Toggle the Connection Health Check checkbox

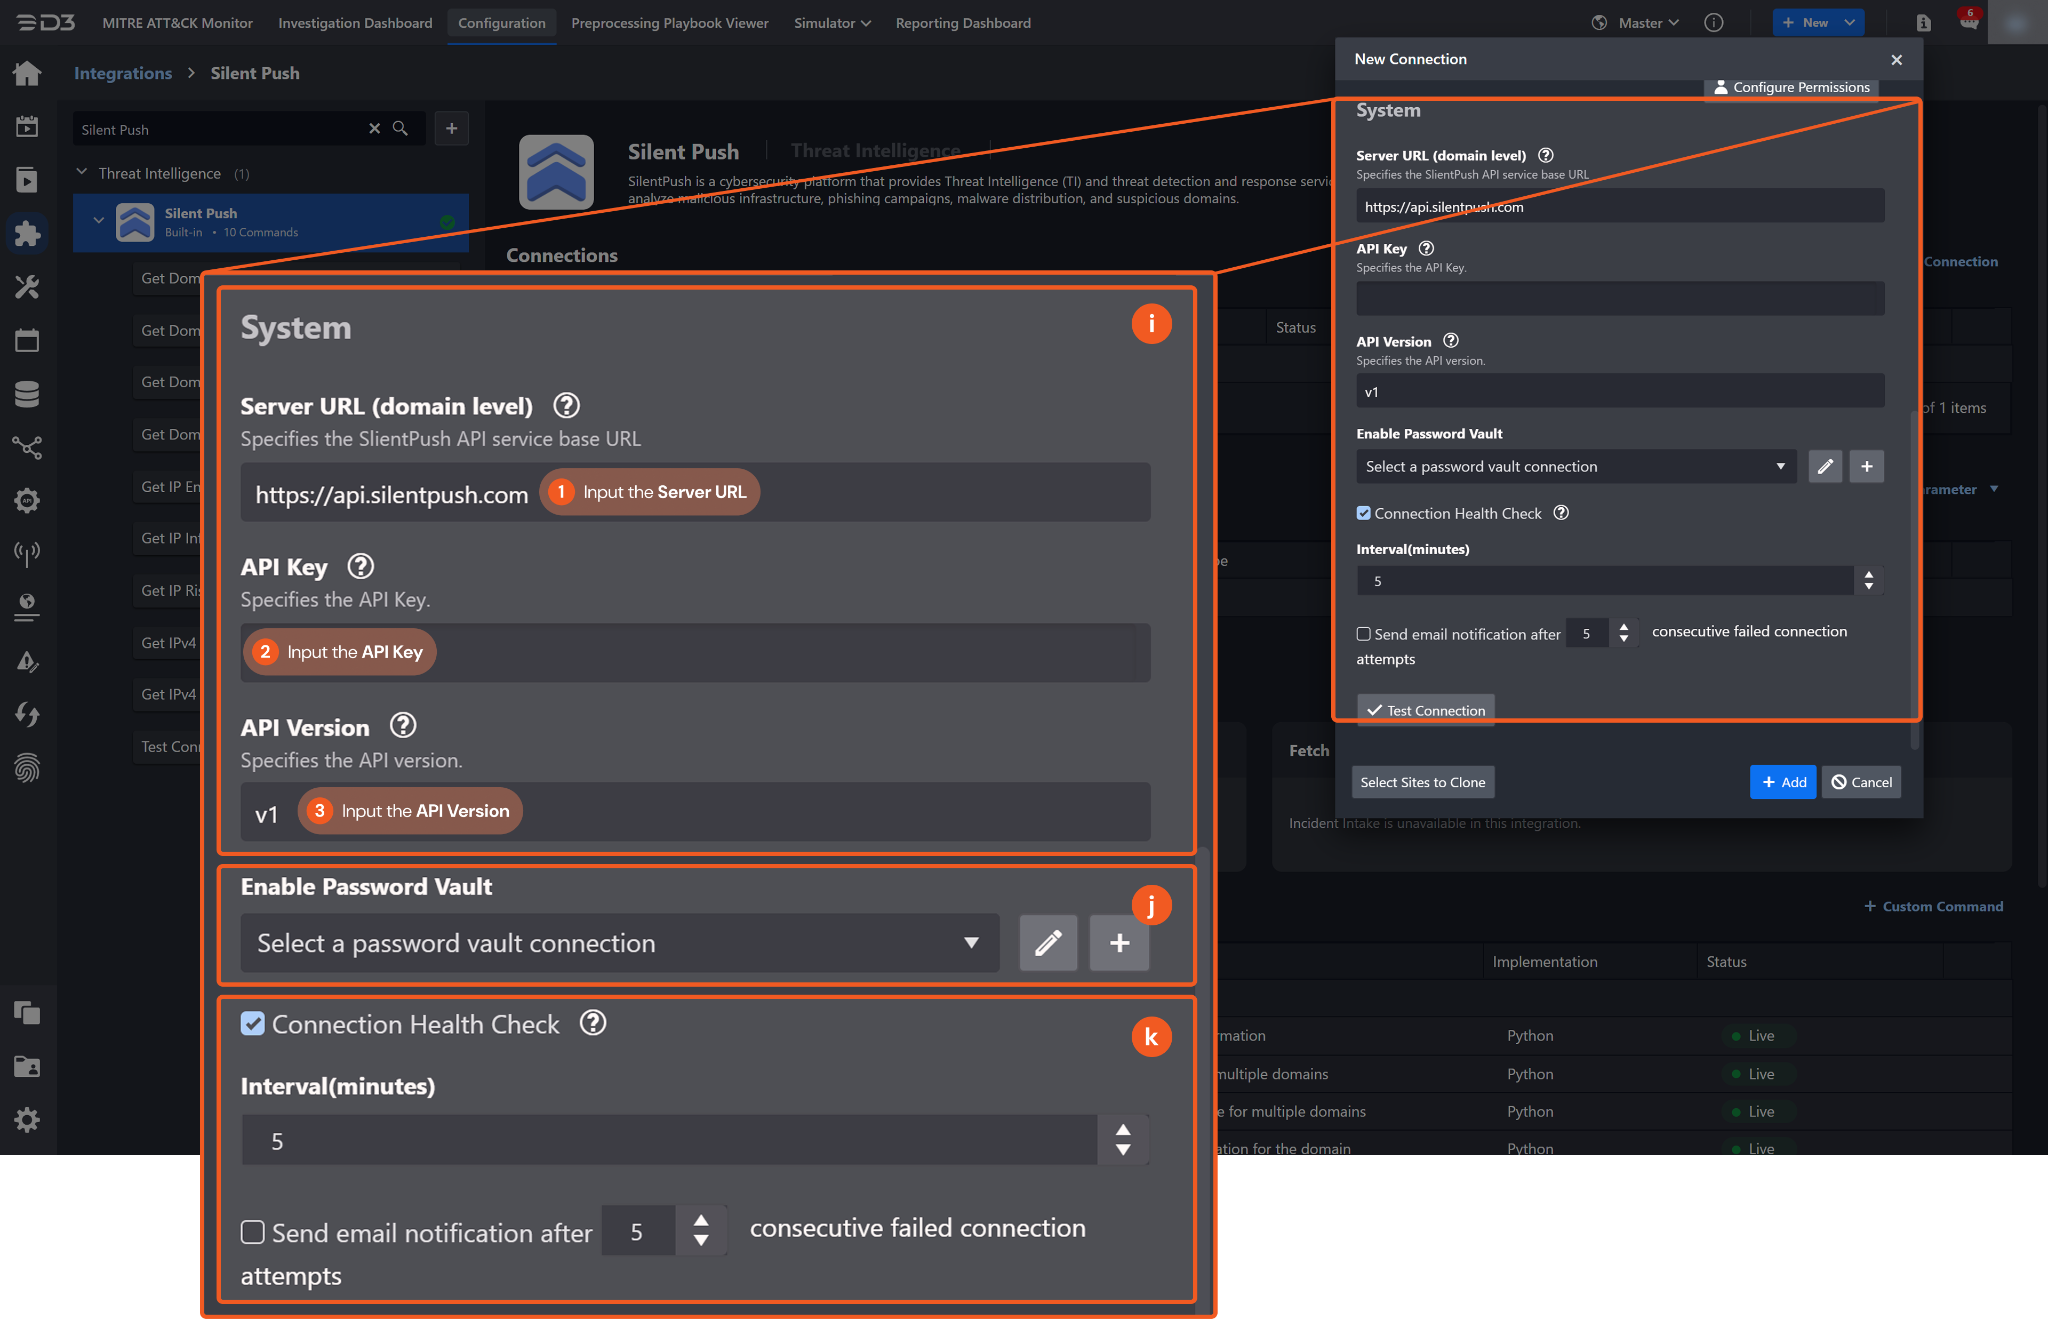coord(1363,513)
